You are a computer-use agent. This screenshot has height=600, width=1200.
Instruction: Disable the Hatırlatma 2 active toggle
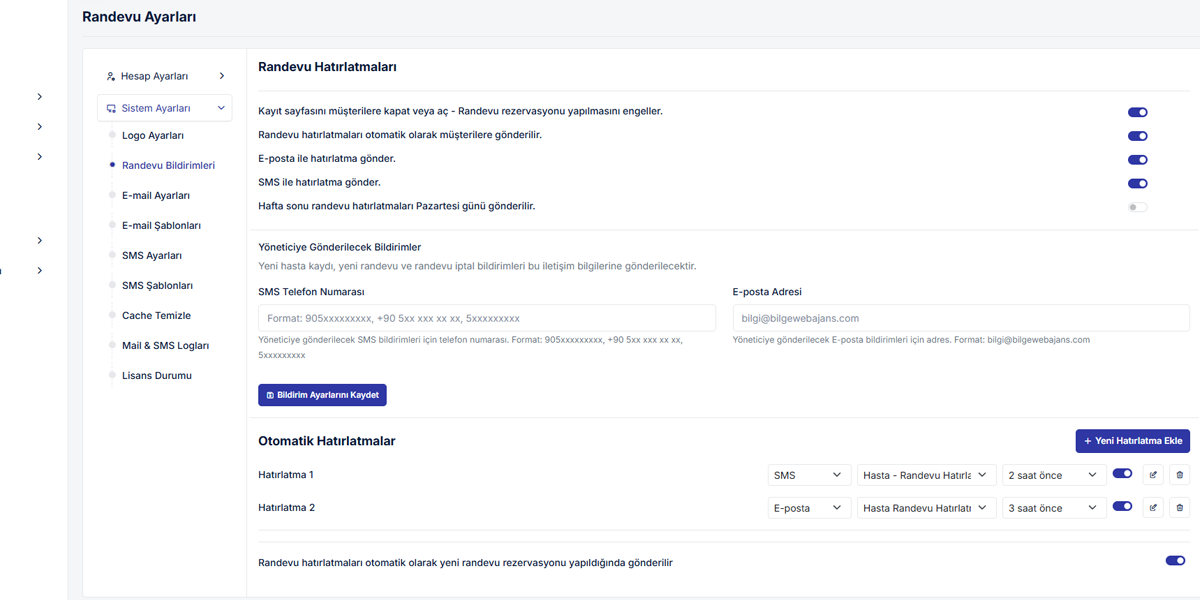click(1122, 507)
